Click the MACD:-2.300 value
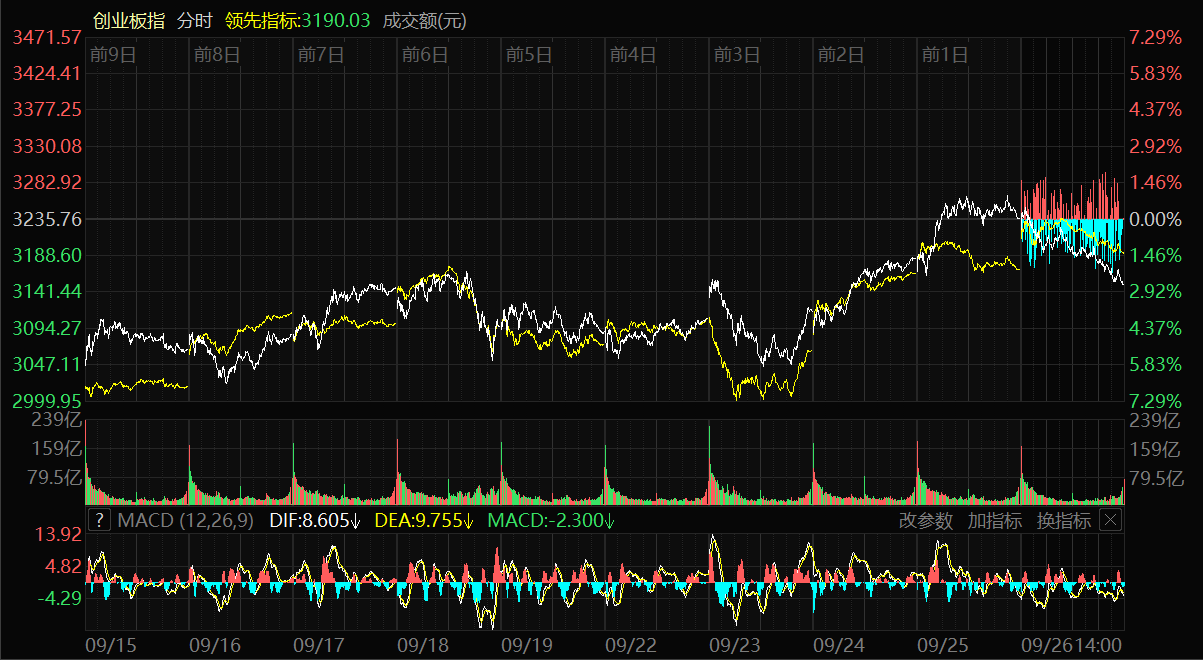 pyautogui.click(x=551, y=520)
